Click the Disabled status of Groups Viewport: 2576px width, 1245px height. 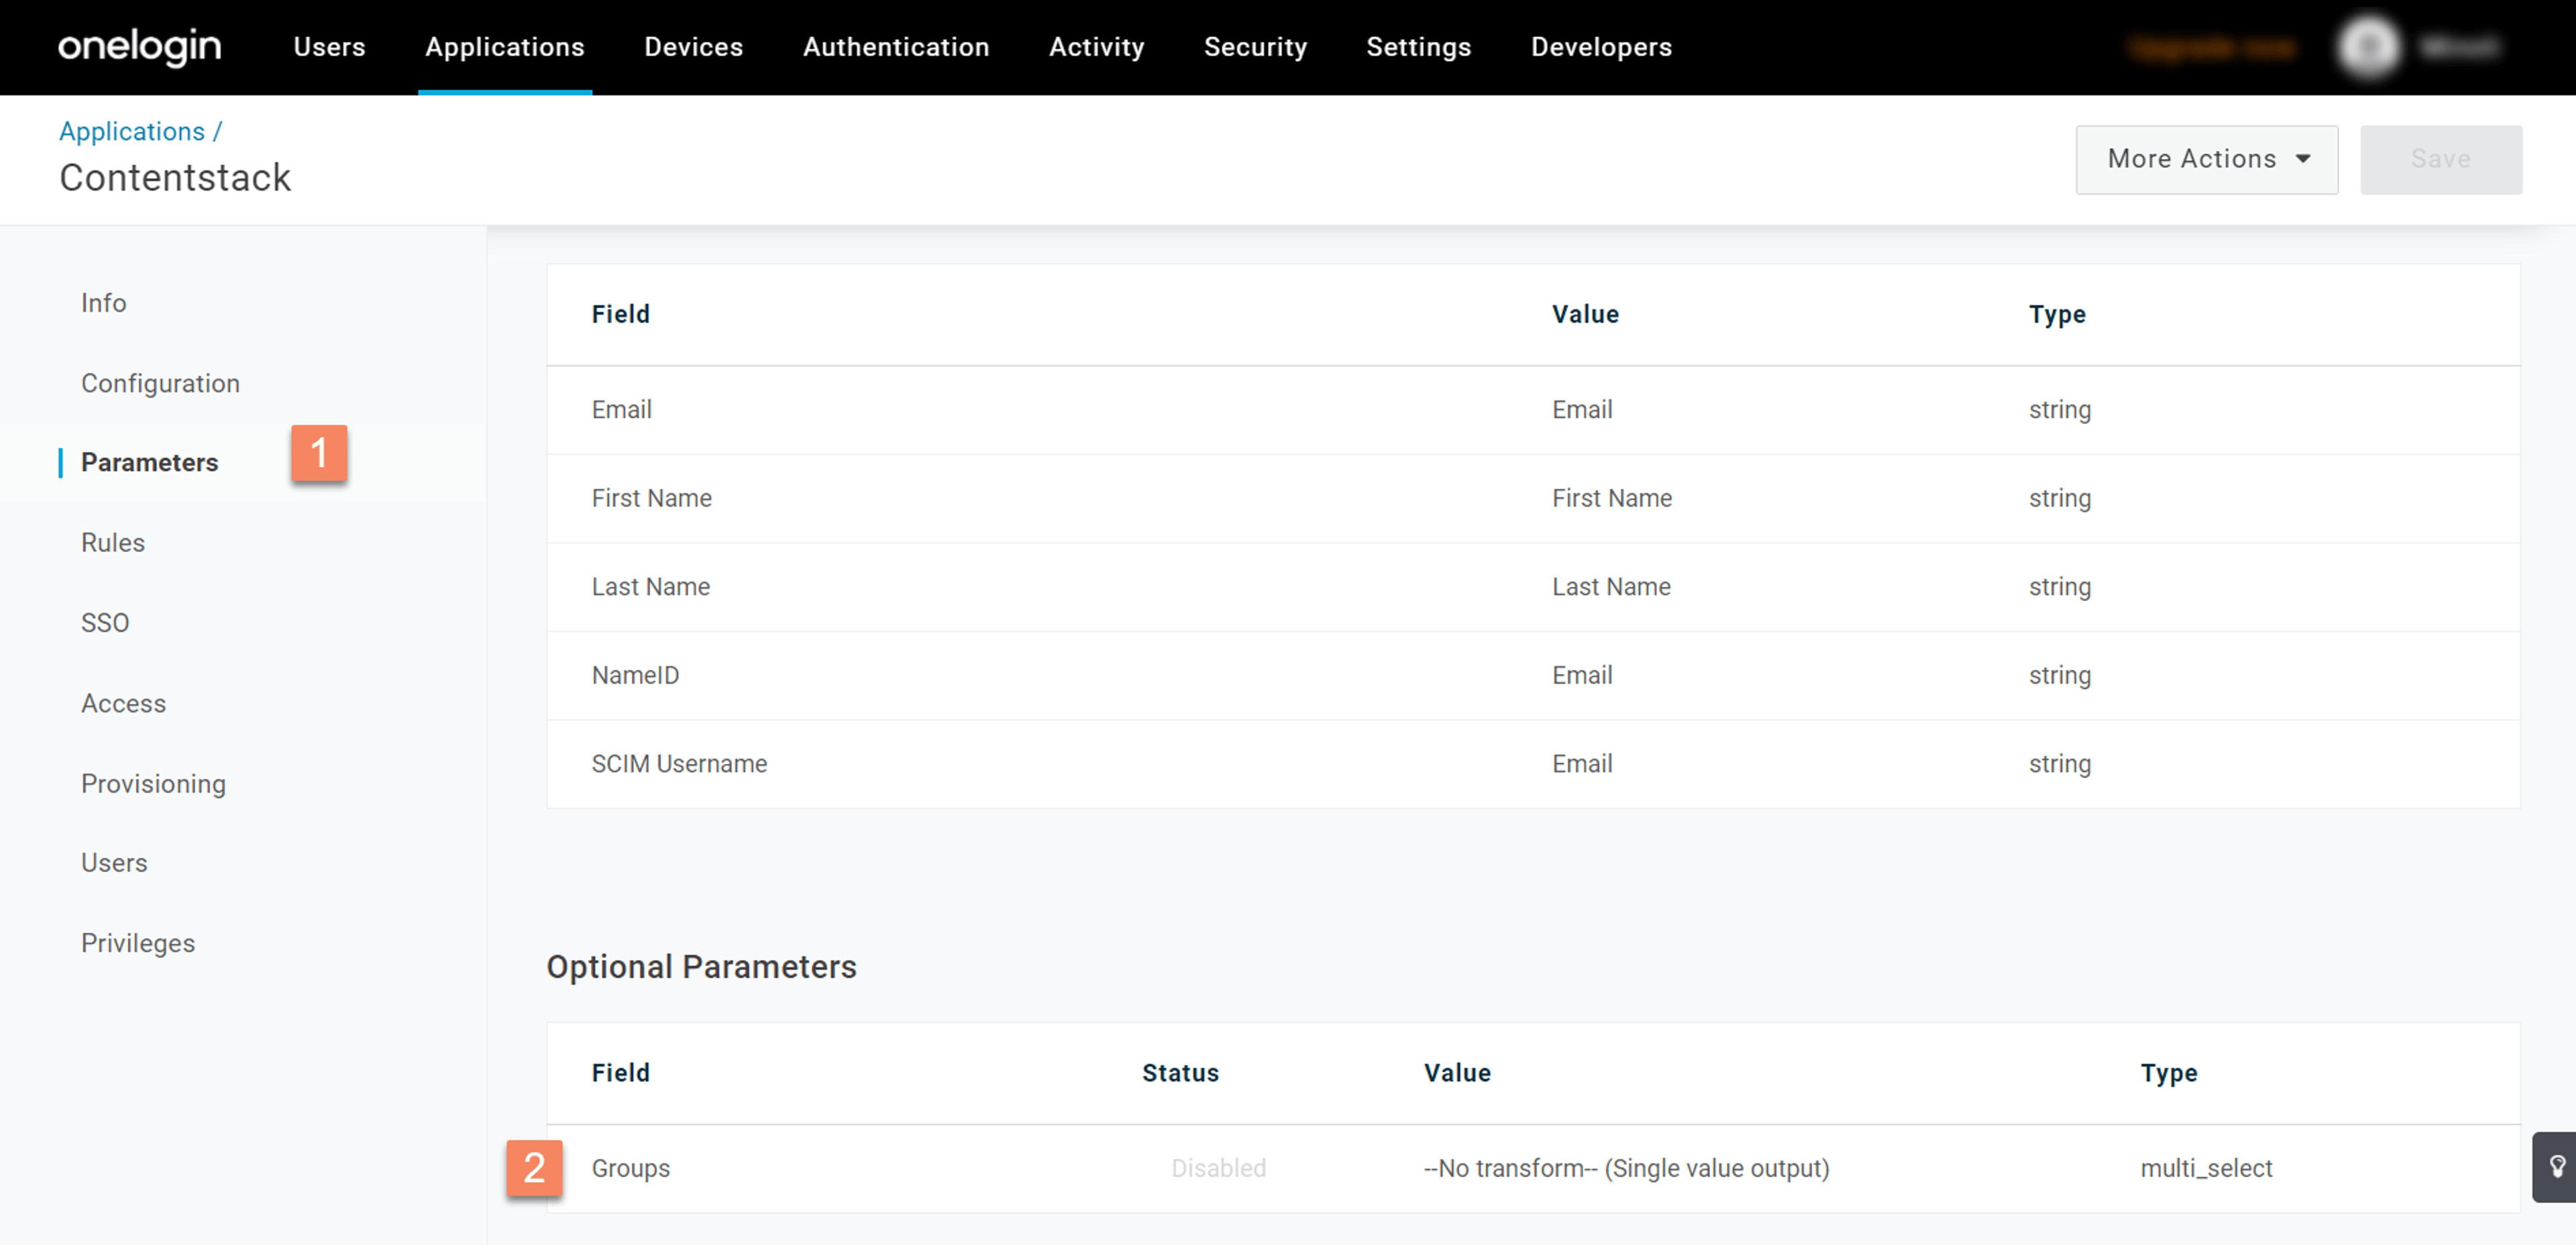click(x=1218, y=1168)
